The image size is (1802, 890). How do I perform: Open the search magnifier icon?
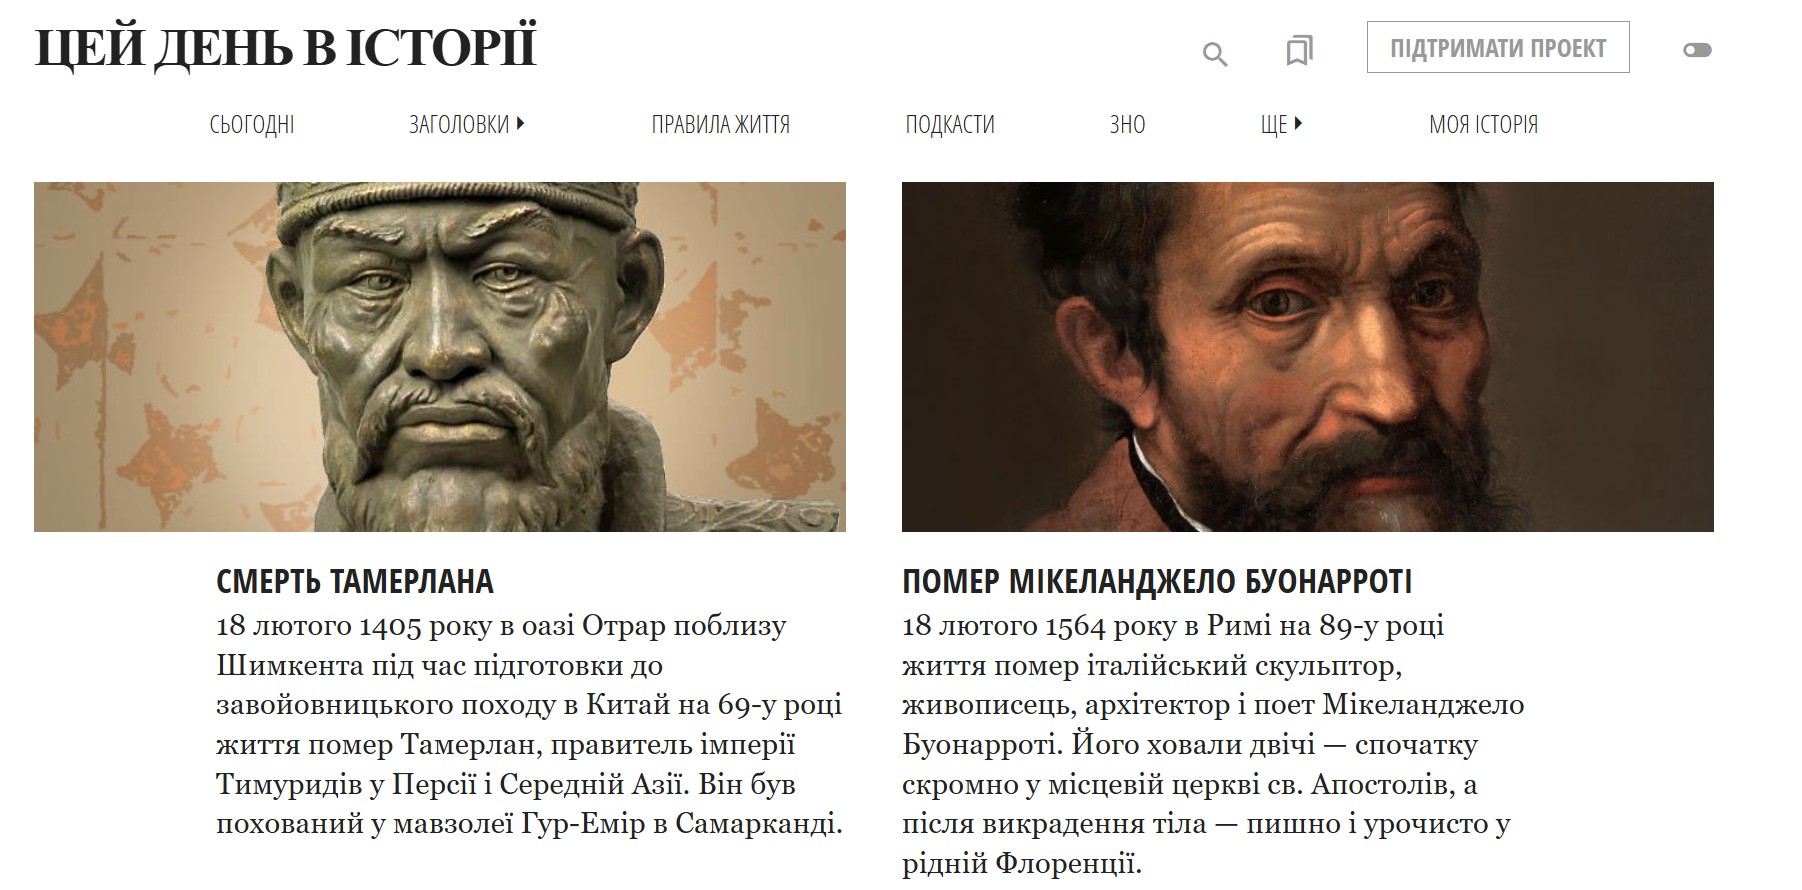coord(1214,53)
